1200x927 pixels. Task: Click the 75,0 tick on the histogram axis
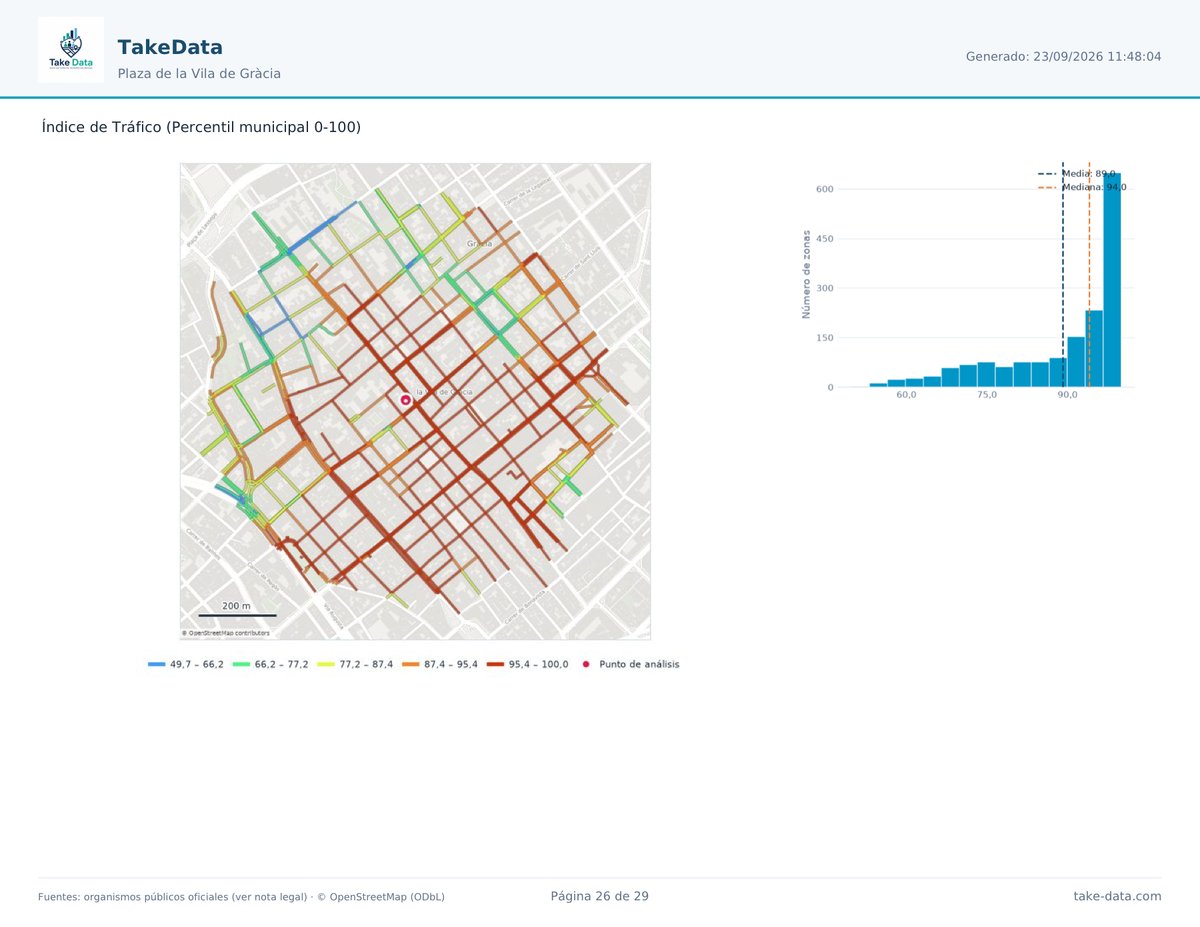pos(987,395)
